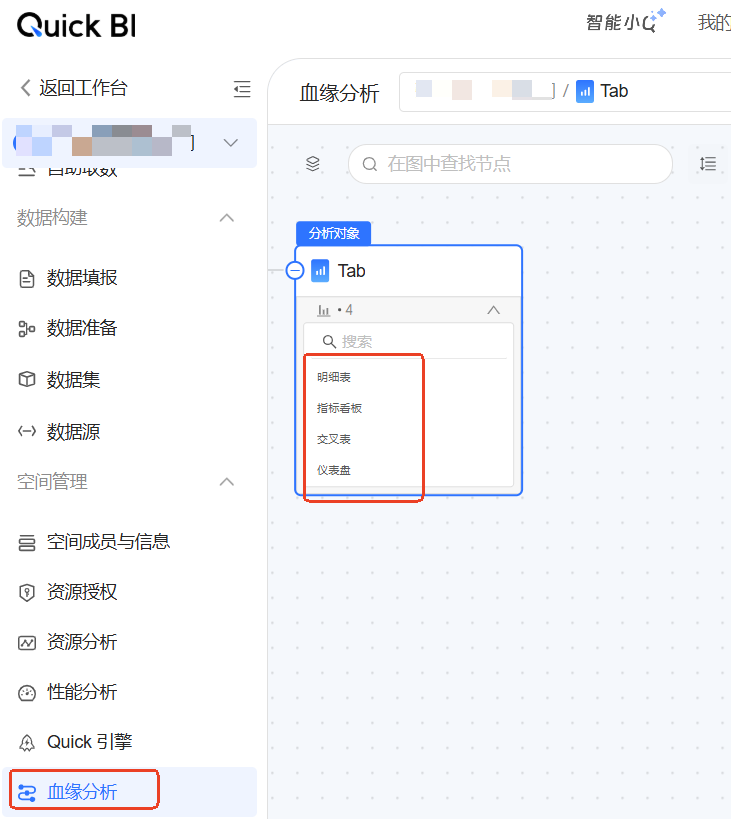Image resolution: width=731 pixels, height=819 pixels.
Task: Click the 在图中查找节点 search field
Action: [510, 164]
